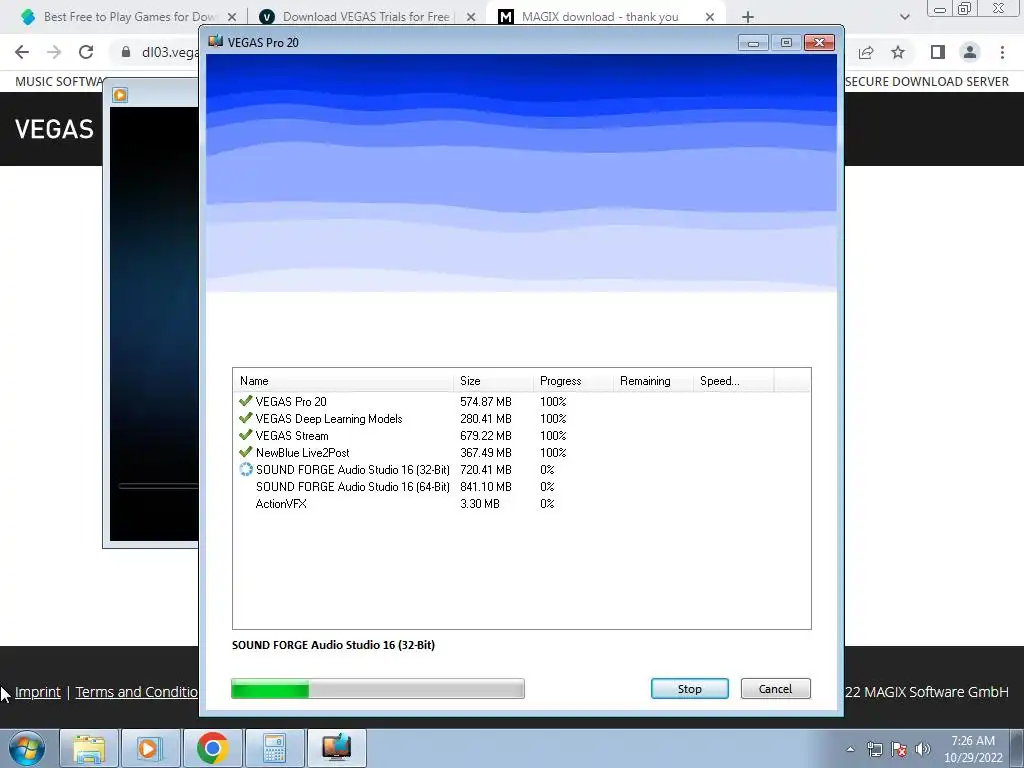Click the Chrome address bar URL
The width and height of the screenshot is (1024, 768).
(x=170, y=52)
